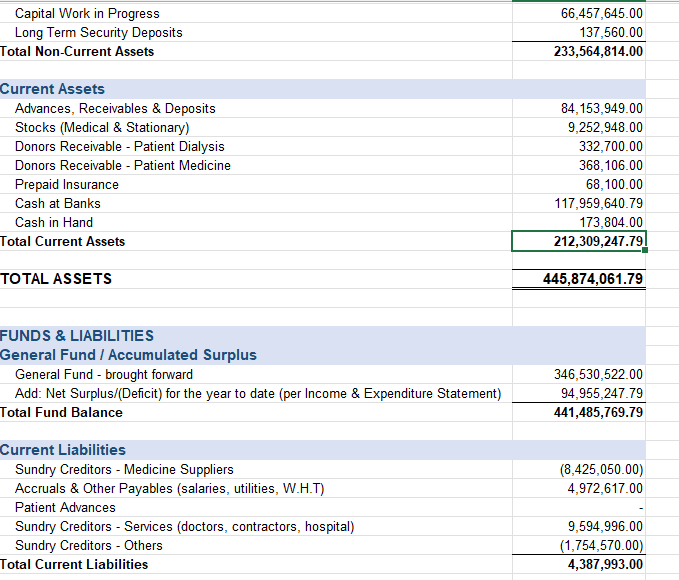Click the Total Fund Balance label

(x=61, y=412)
